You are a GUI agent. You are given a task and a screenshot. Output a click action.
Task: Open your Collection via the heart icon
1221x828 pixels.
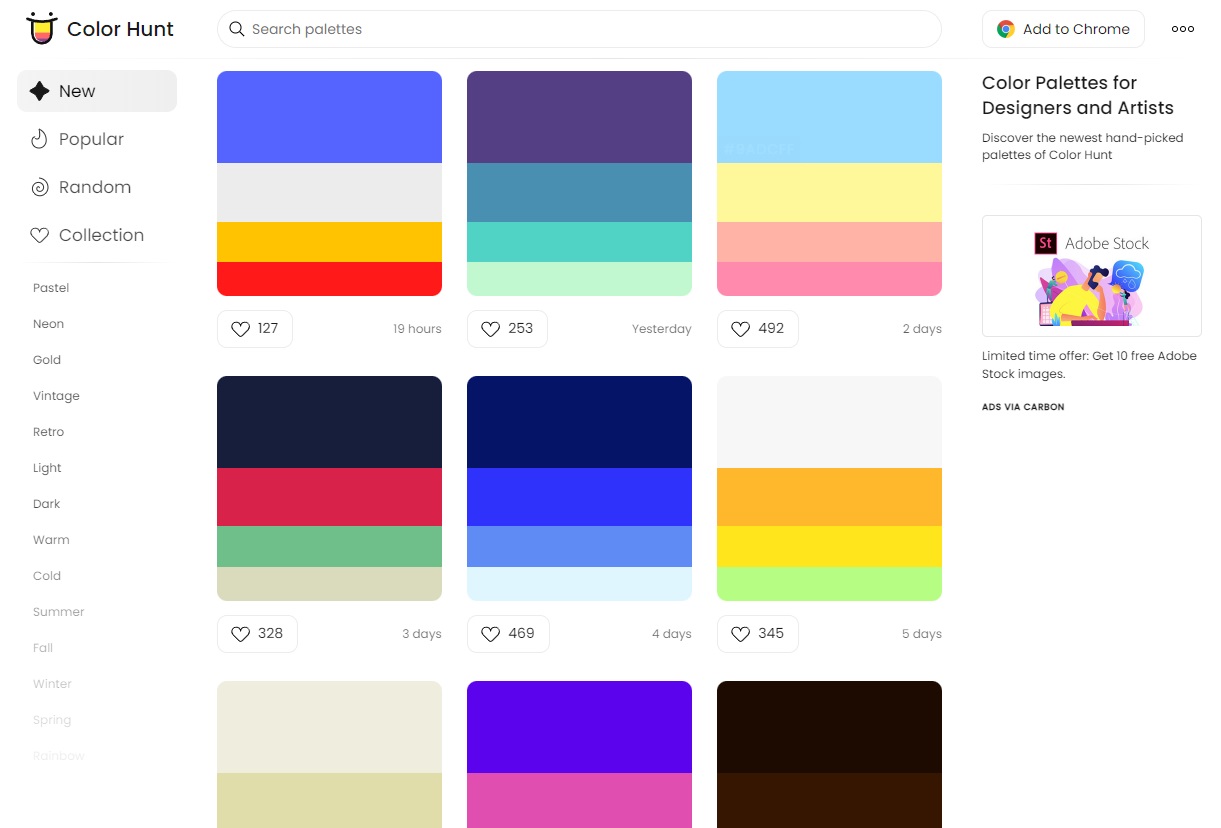coord(40,234)
